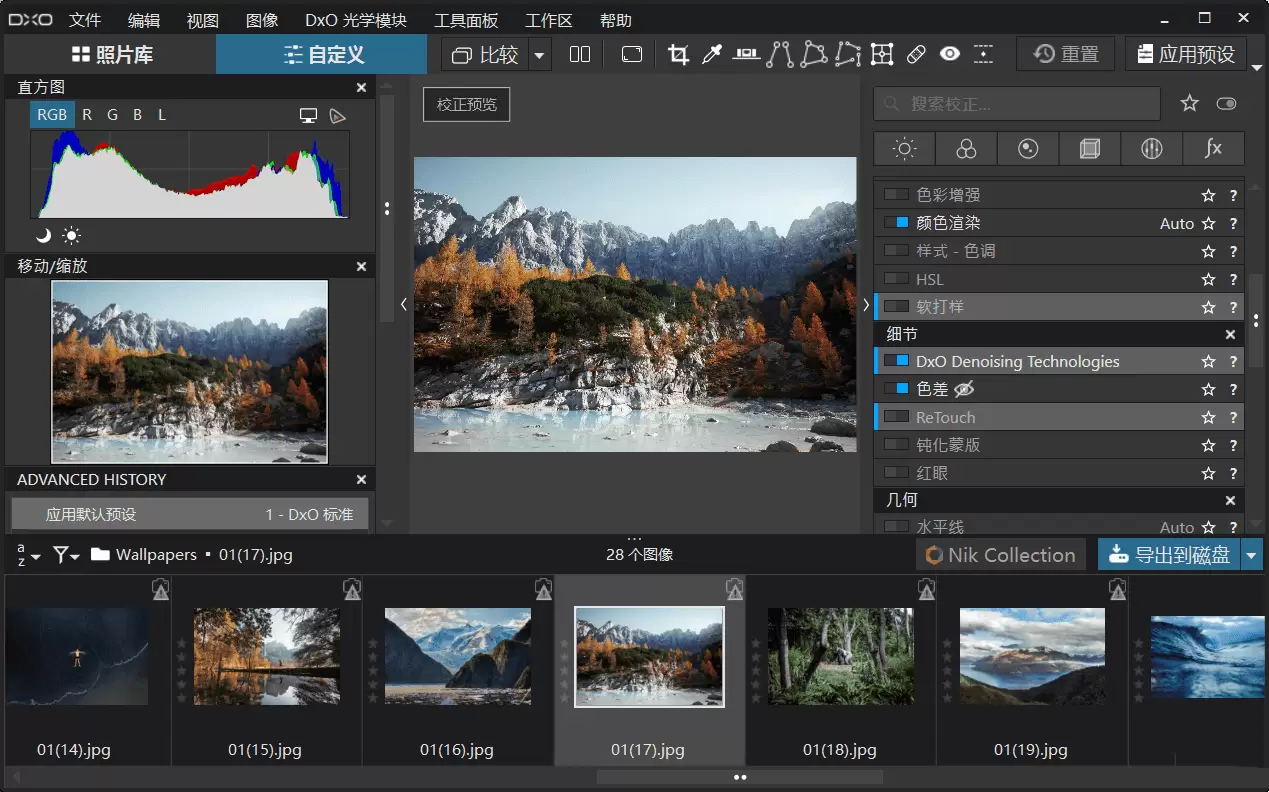Toggle highlight clipping sun icon
The height and width of the screenshot is (792, 1269).
click(x=71, y=236)
